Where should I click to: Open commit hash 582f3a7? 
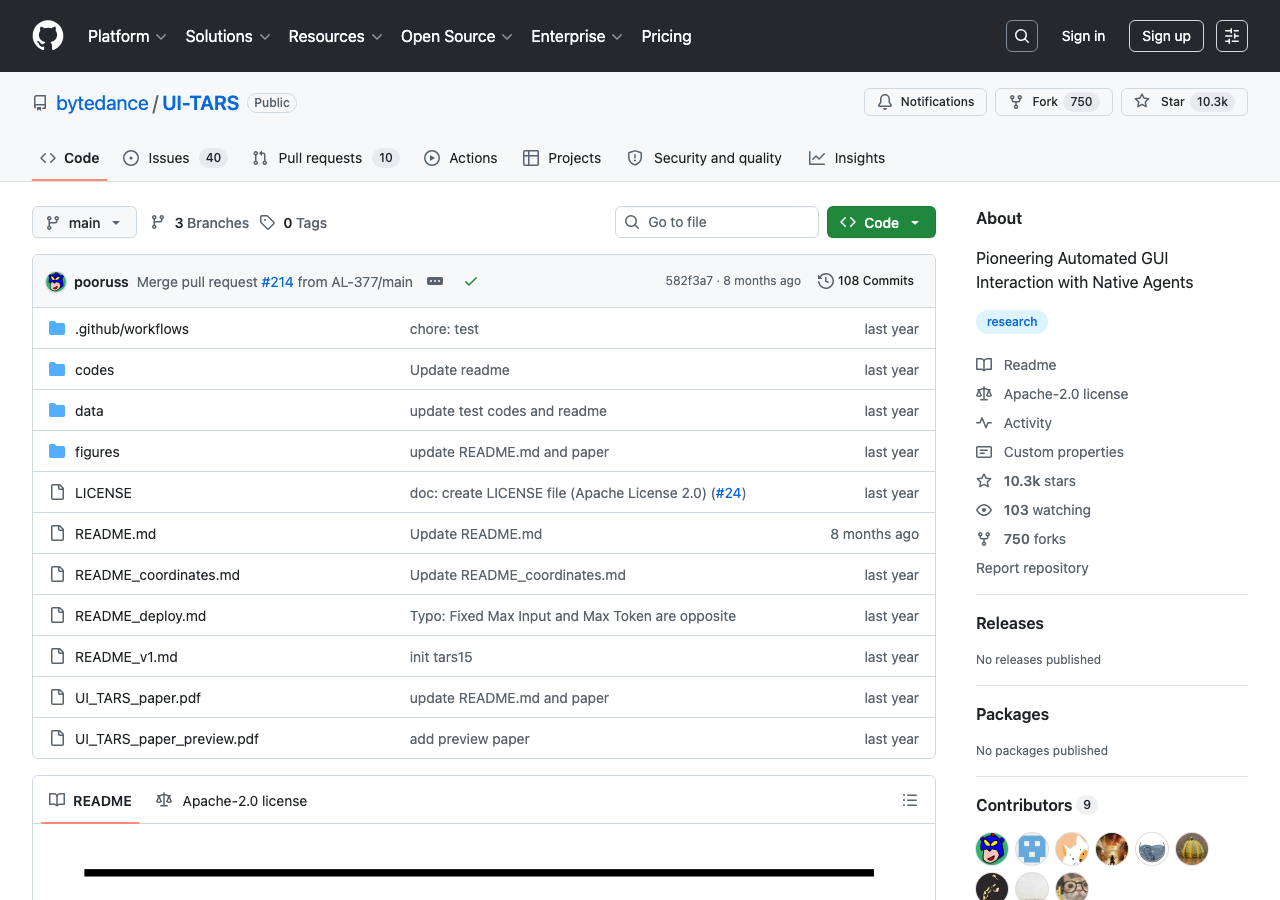689,281
